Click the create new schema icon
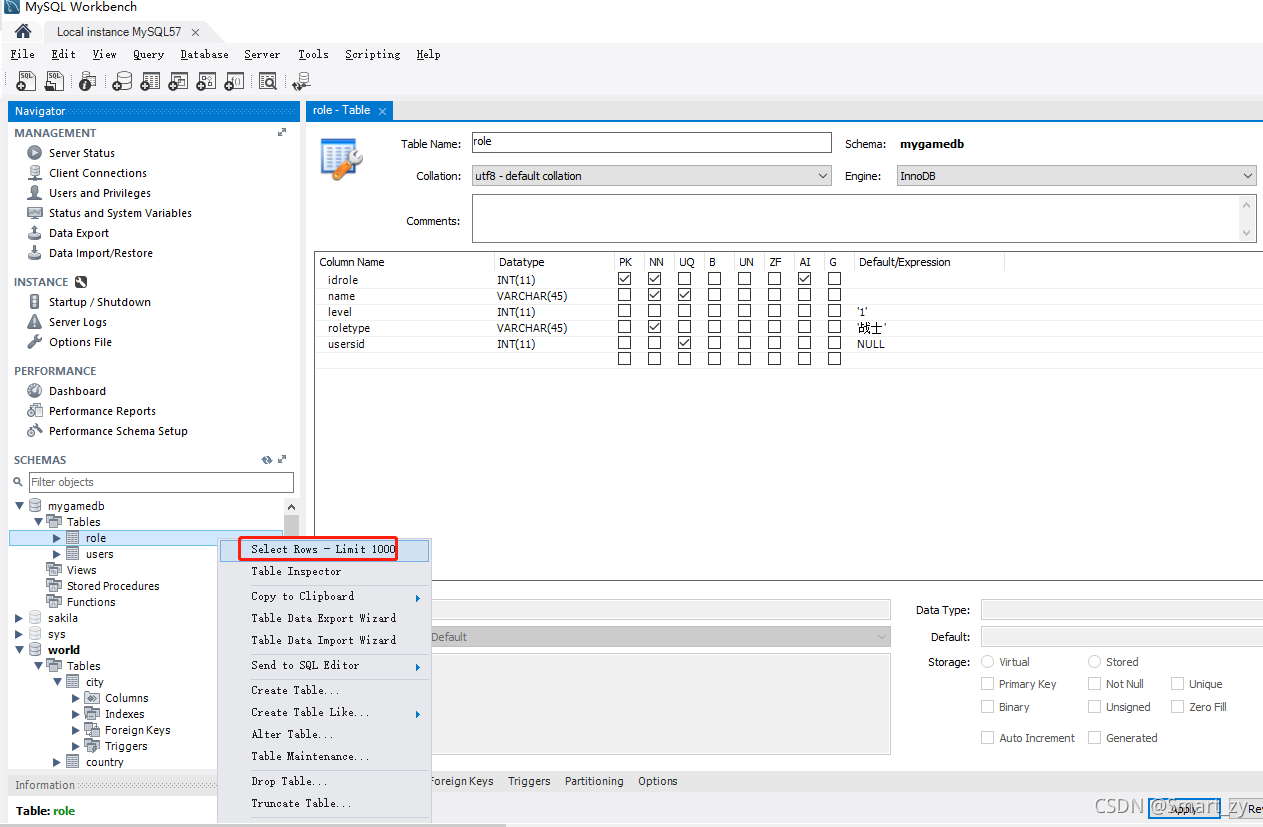 tap(122, 81)
